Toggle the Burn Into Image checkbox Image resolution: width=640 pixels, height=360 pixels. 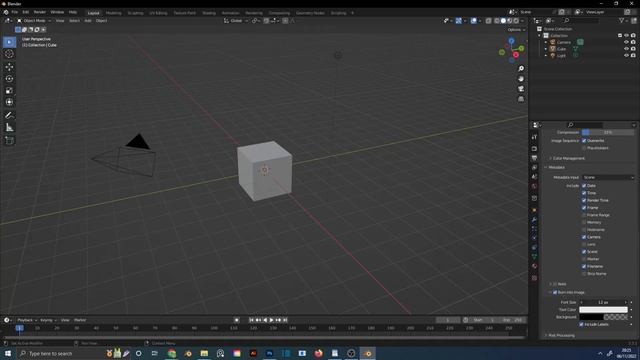(555, 292)
